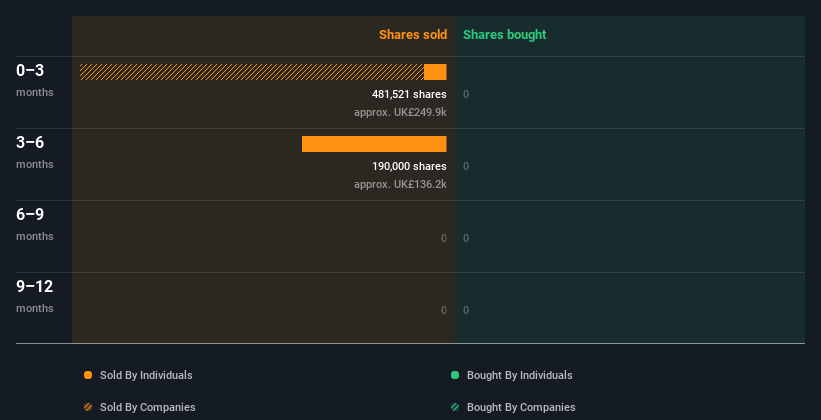Click the shares sold 0 in 6–9 months row
The height and width of the screenshot is (420, 821).
443,238
